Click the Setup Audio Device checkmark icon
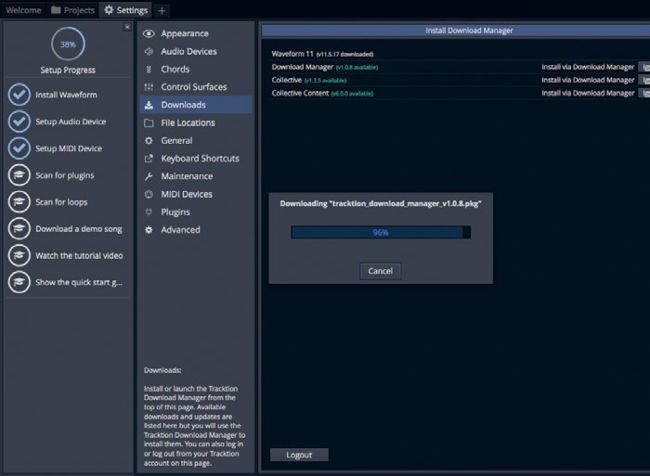Viewport: 650px width, 476px height. pos(19,121)
